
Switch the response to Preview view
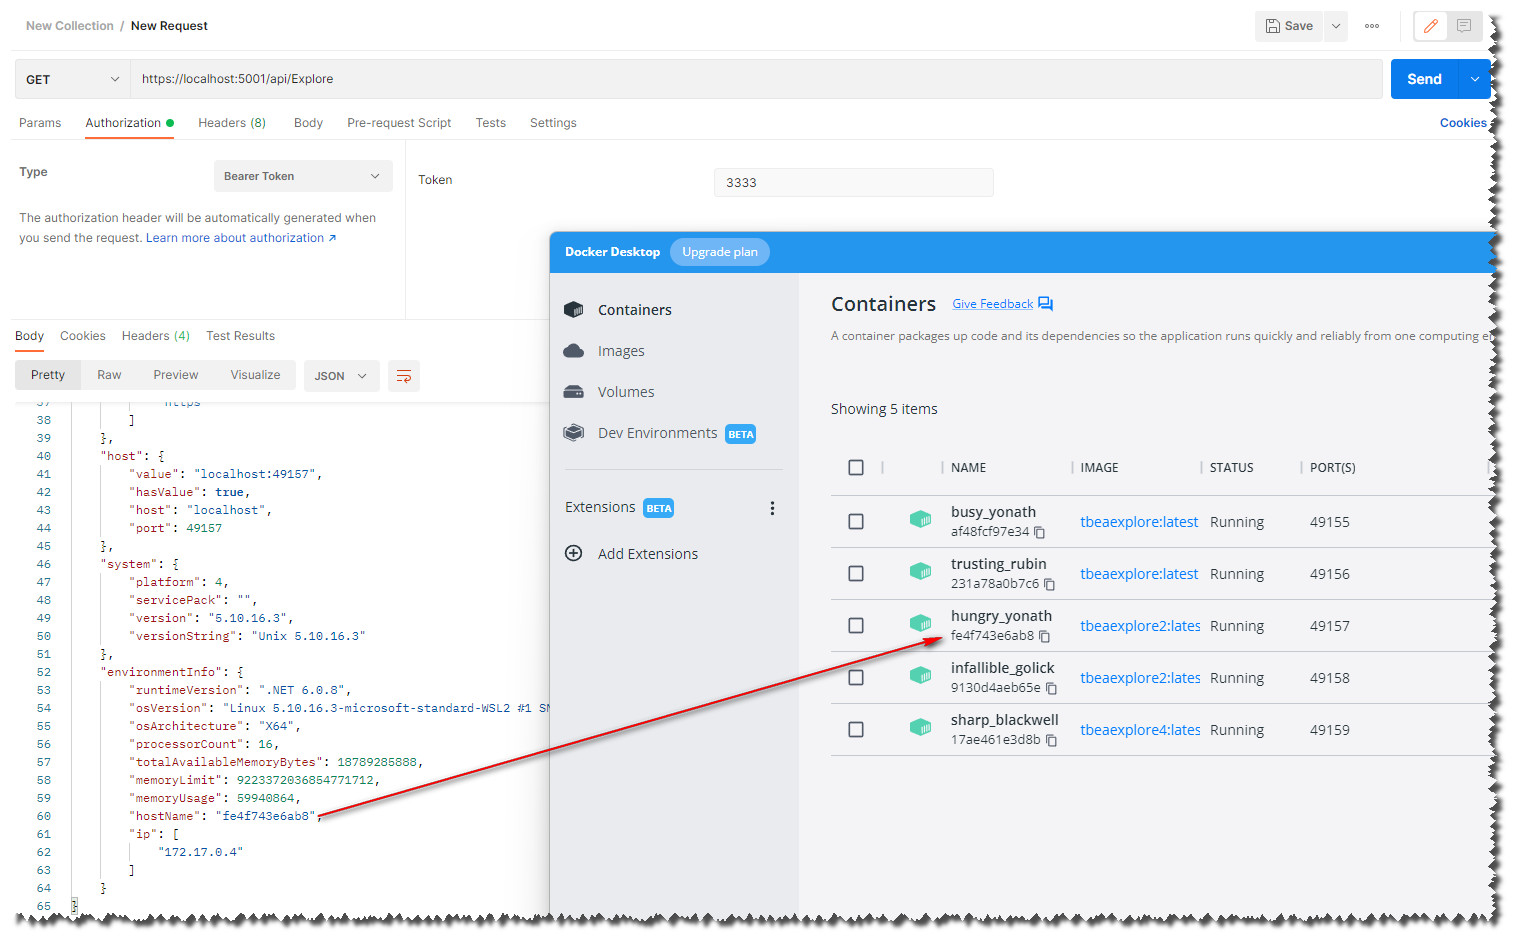pos(176,375)
